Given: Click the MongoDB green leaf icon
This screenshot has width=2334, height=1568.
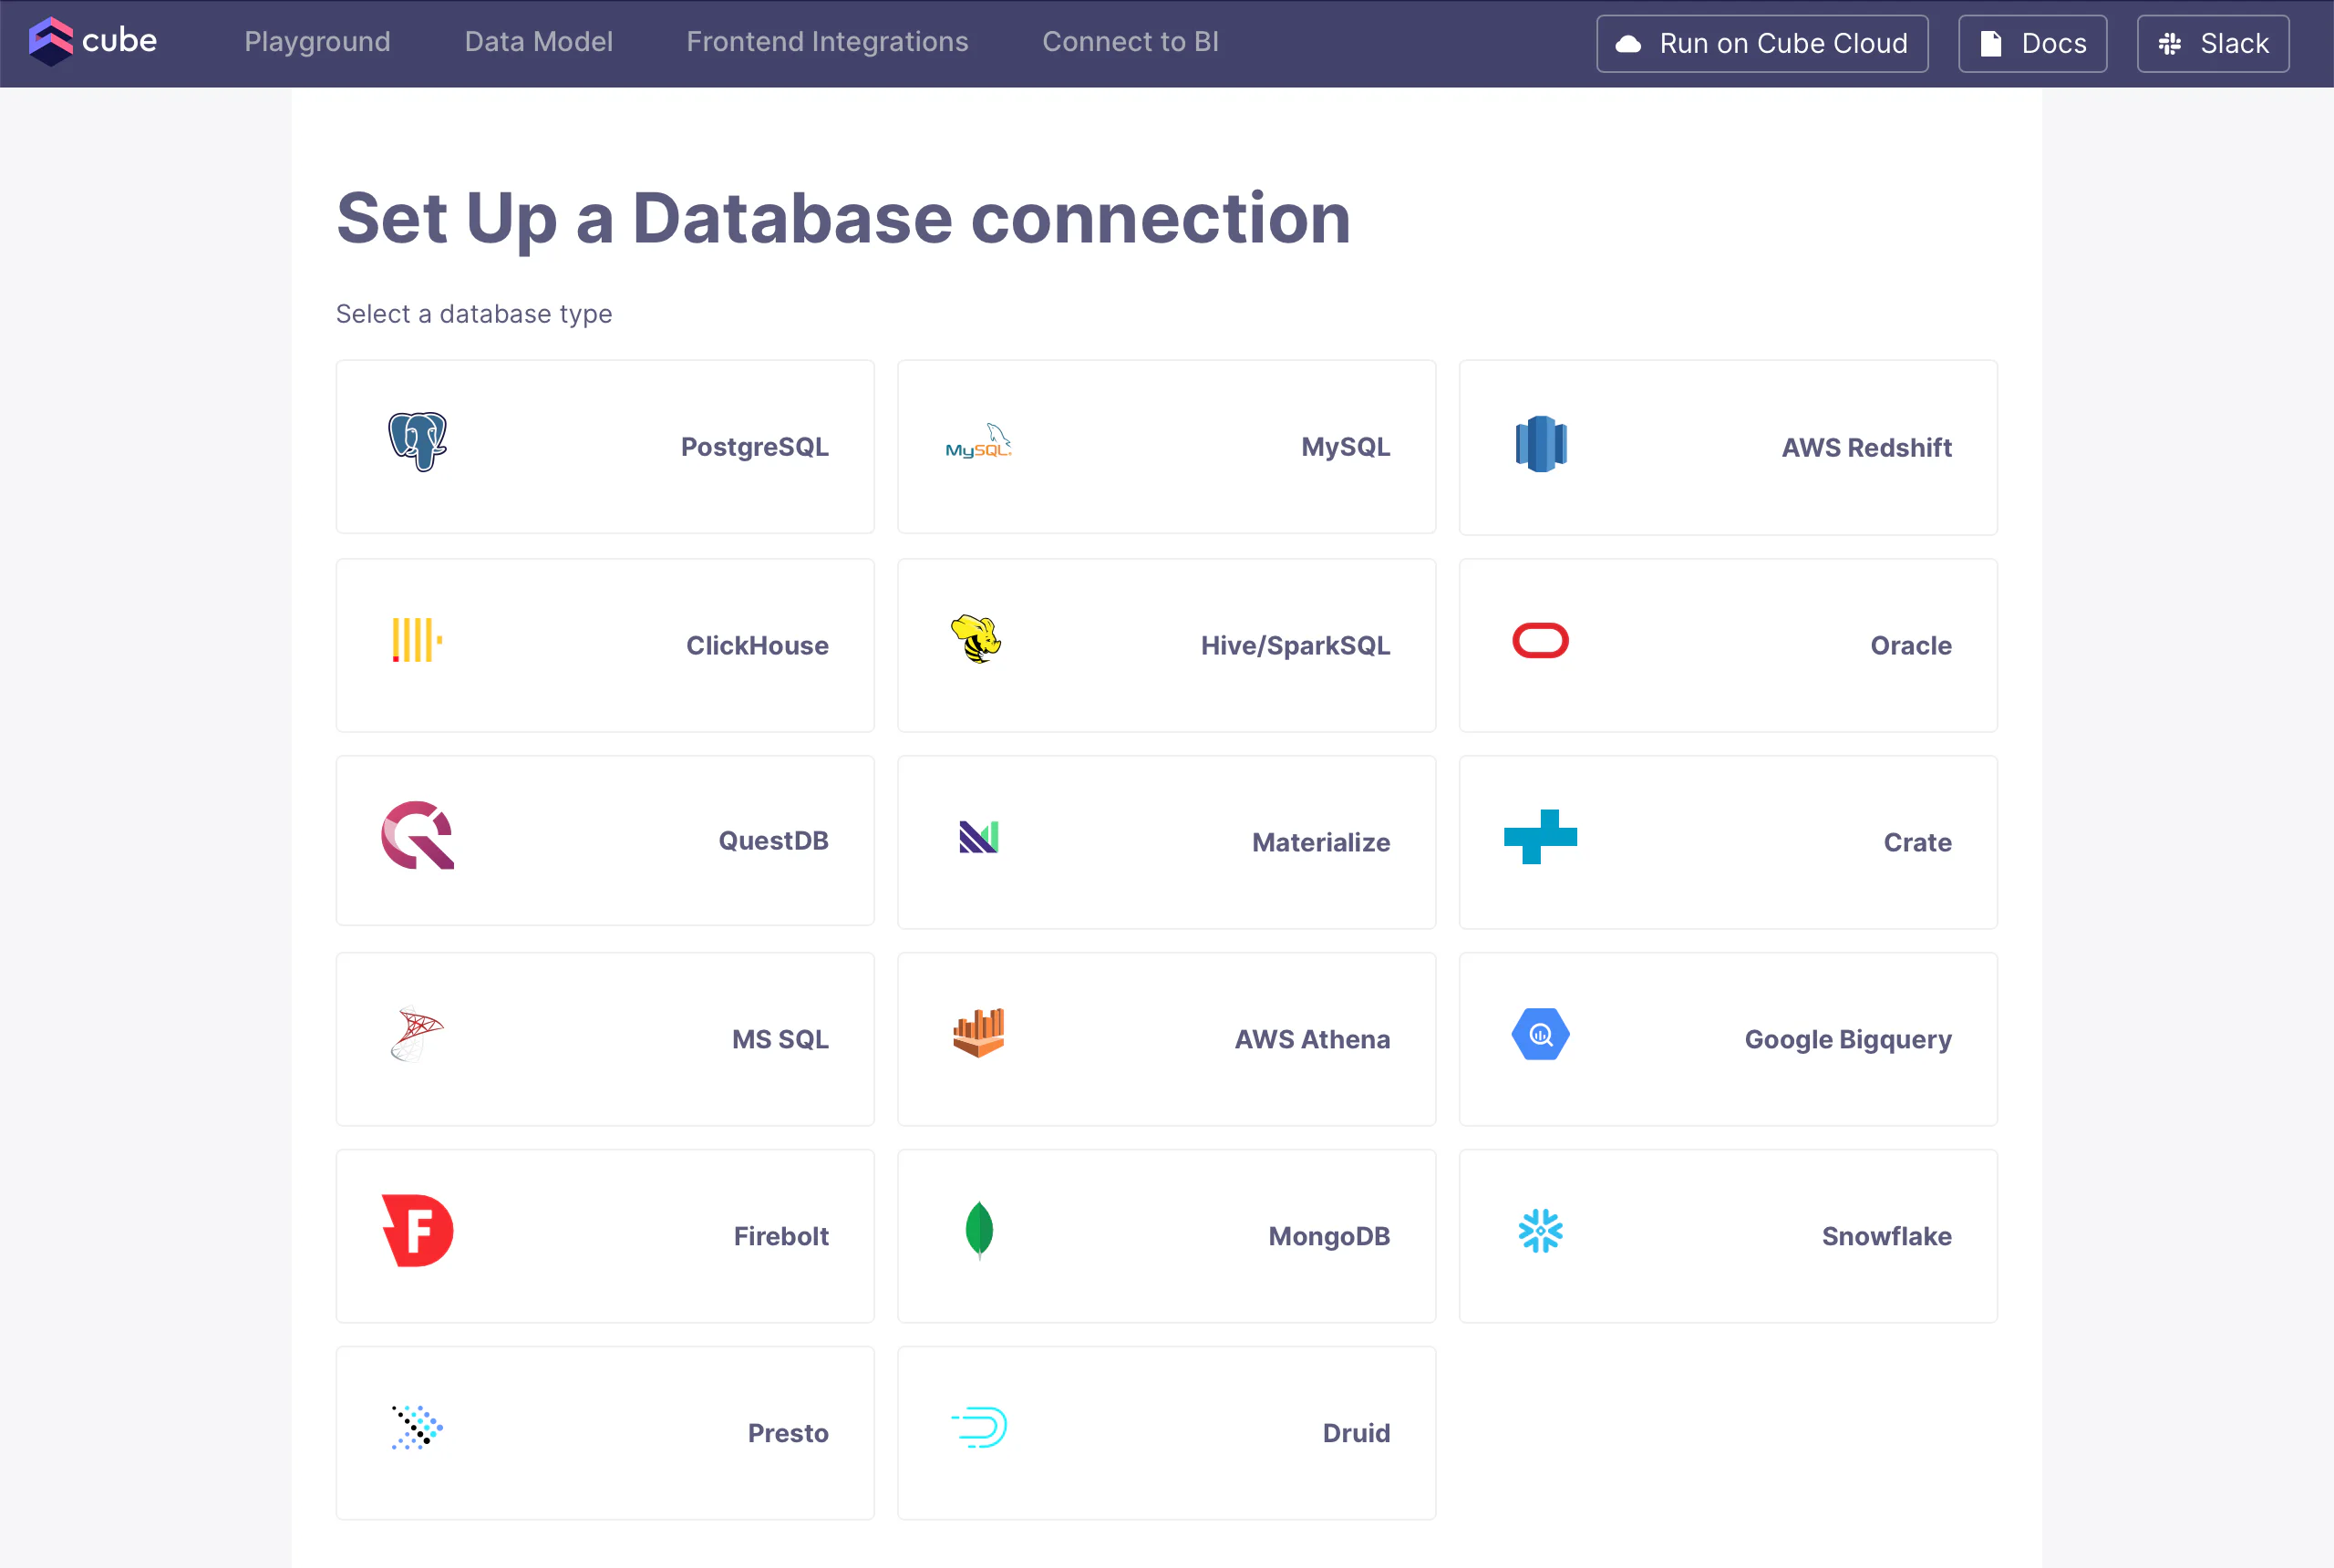Looking at the screenshot, I should [978, 1229].
